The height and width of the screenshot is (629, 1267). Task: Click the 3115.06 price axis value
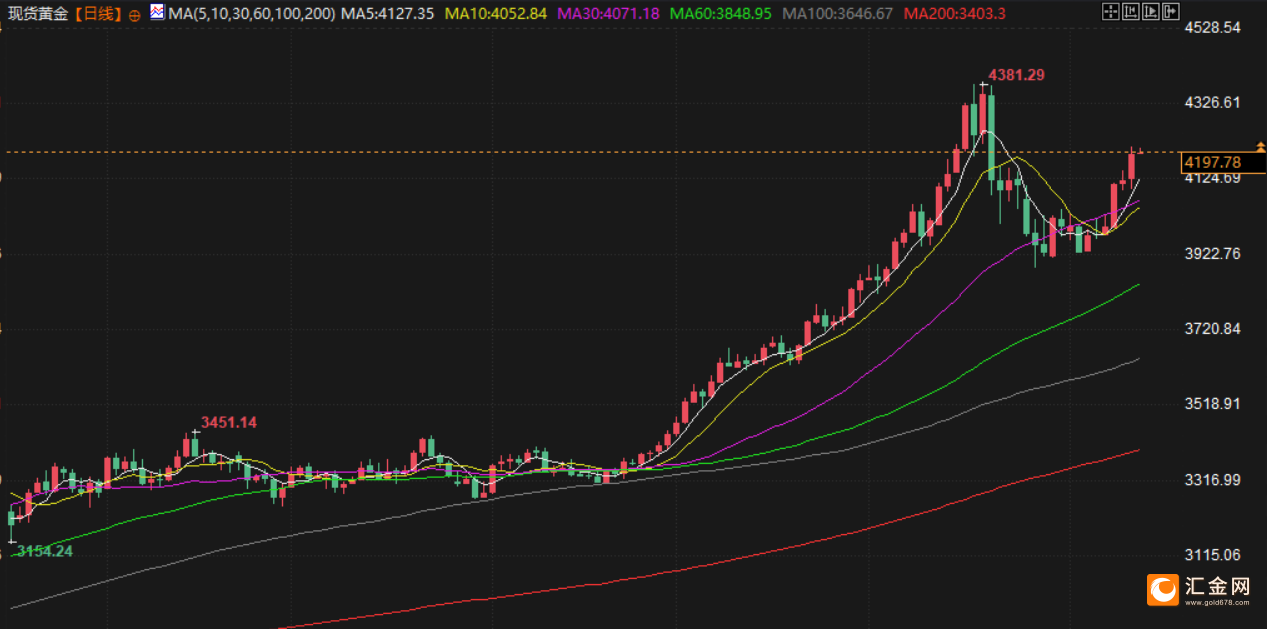[x=1212, y=555]
